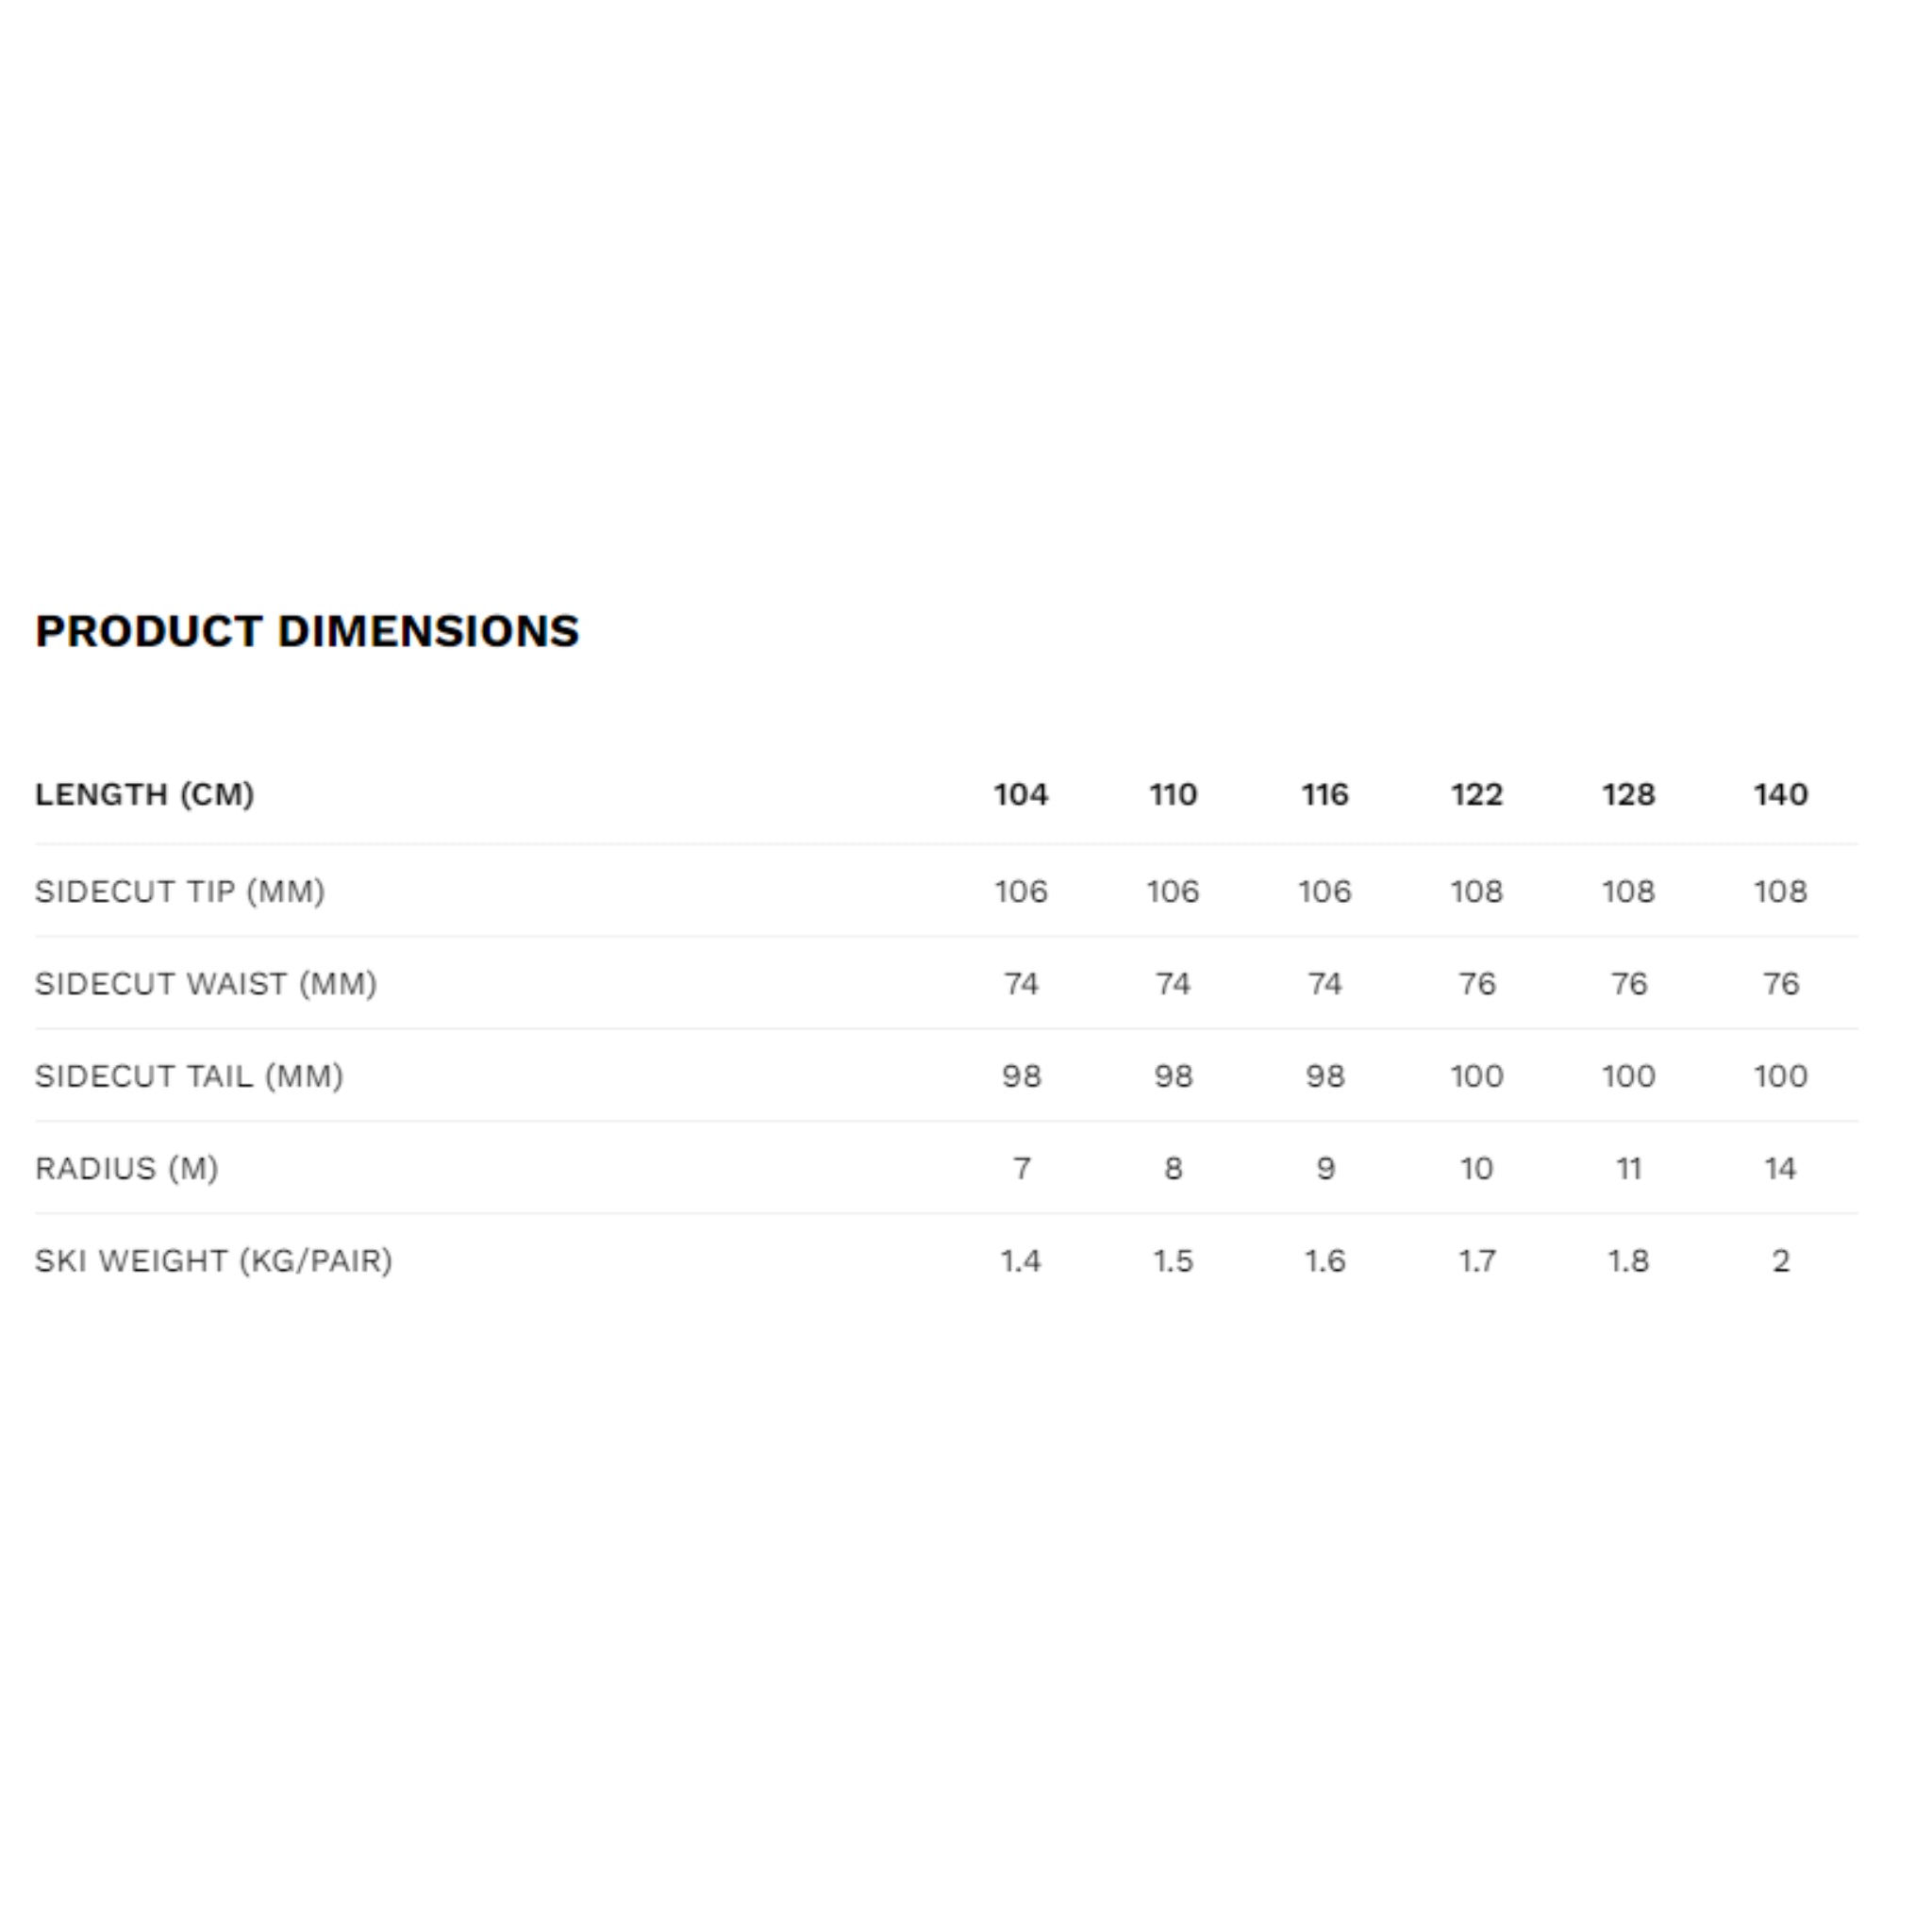This screenshot has width=1932, height=1932.
Task: Select the 104 length column header
Action: pos(1020,794)
